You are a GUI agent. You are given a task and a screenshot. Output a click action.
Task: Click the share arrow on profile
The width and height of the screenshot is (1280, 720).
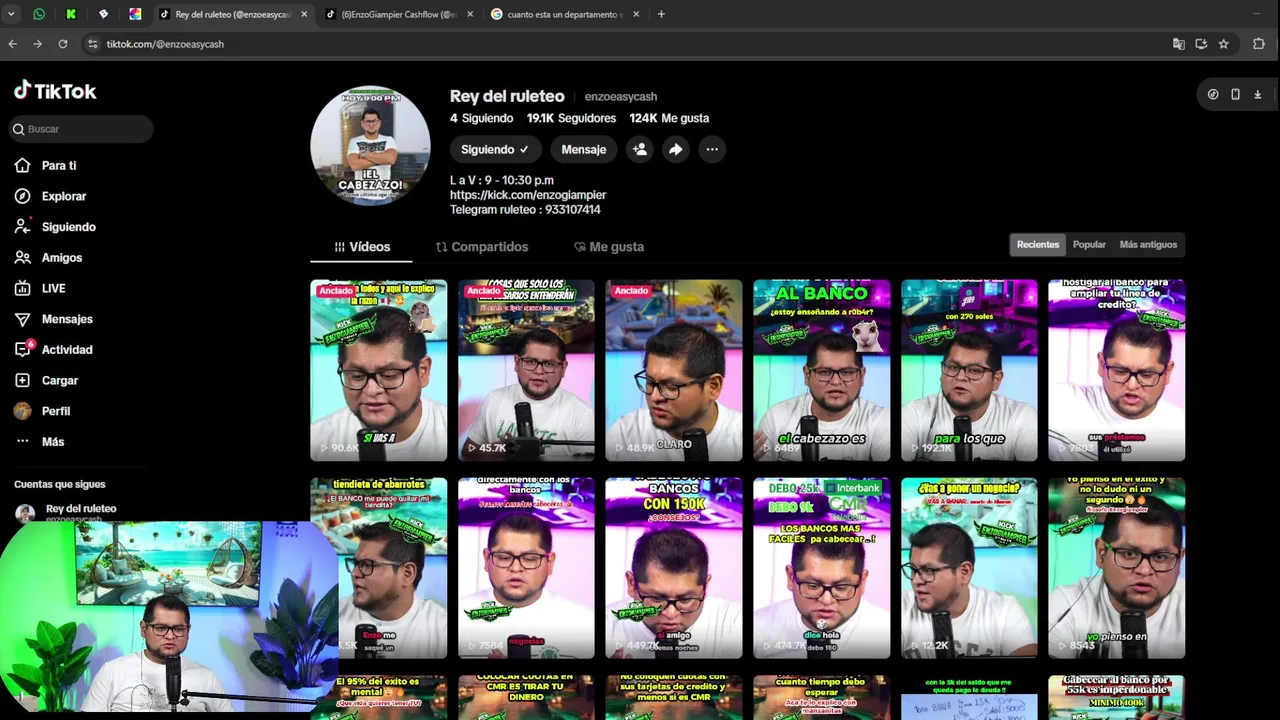point(676,149)
